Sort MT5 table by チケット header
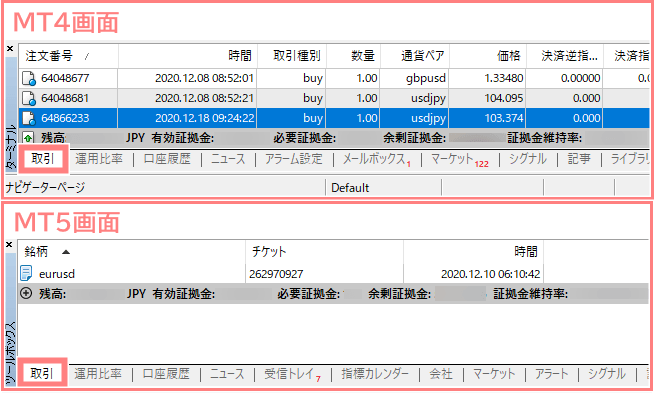 coord(325,251)
